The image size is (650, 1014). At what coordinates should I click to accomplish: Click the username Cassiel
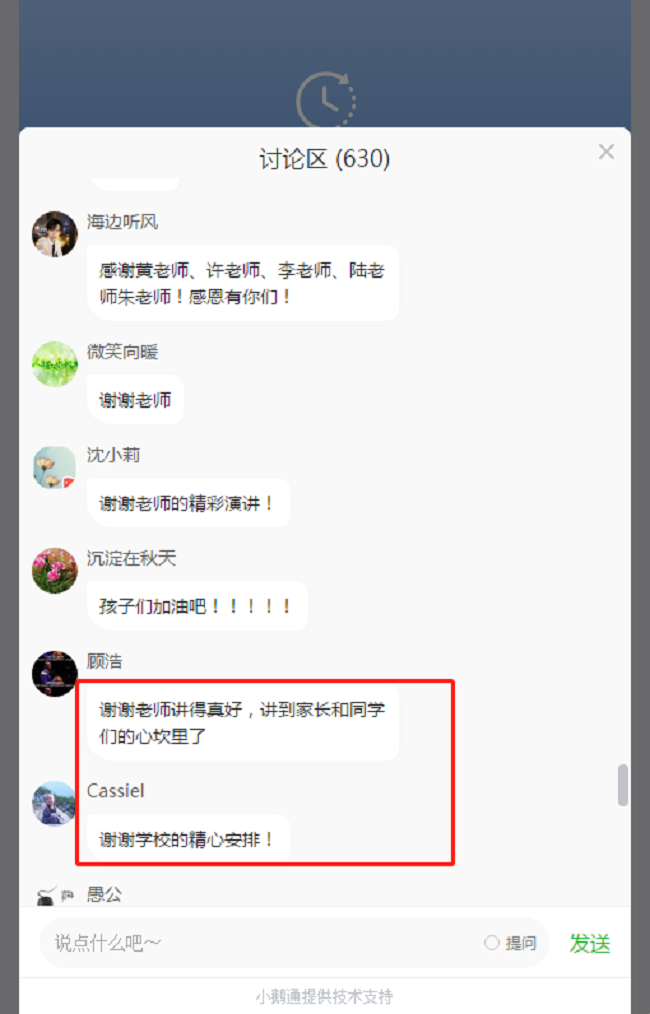coord(116,790)
